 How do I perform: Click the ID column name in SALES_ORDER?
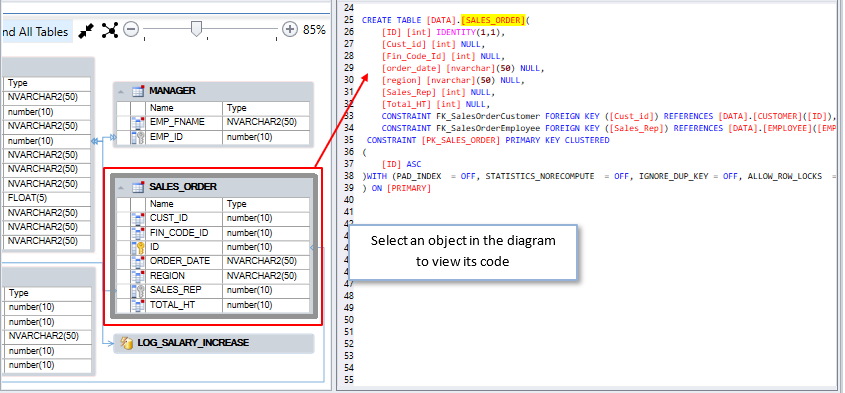155,247
